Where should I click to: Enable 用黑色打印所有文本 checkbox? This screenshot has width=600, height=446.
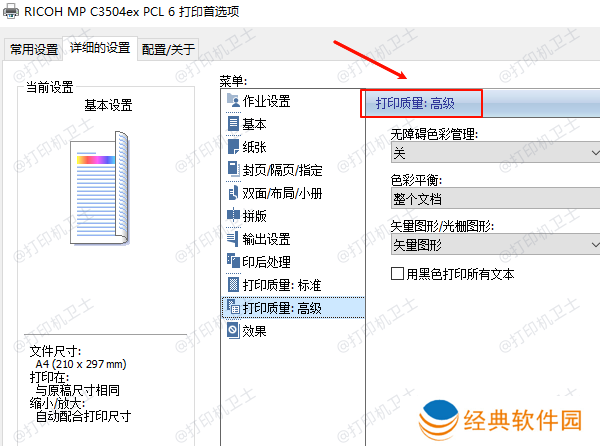pyautogui.click(x=397, y=274)
